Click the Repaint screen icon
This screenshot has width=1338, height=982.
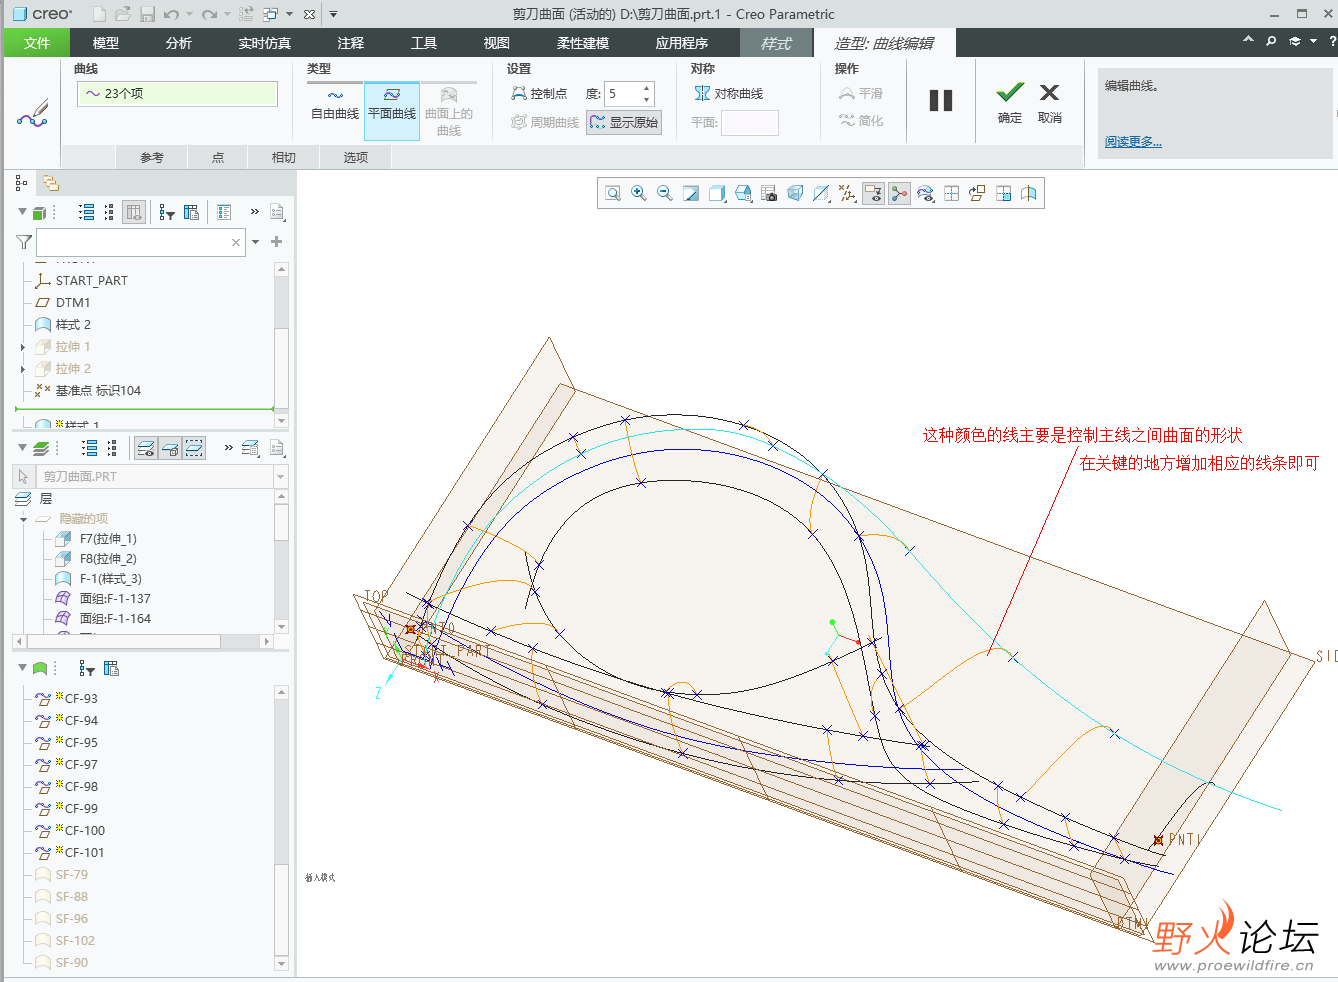point(691,193)
